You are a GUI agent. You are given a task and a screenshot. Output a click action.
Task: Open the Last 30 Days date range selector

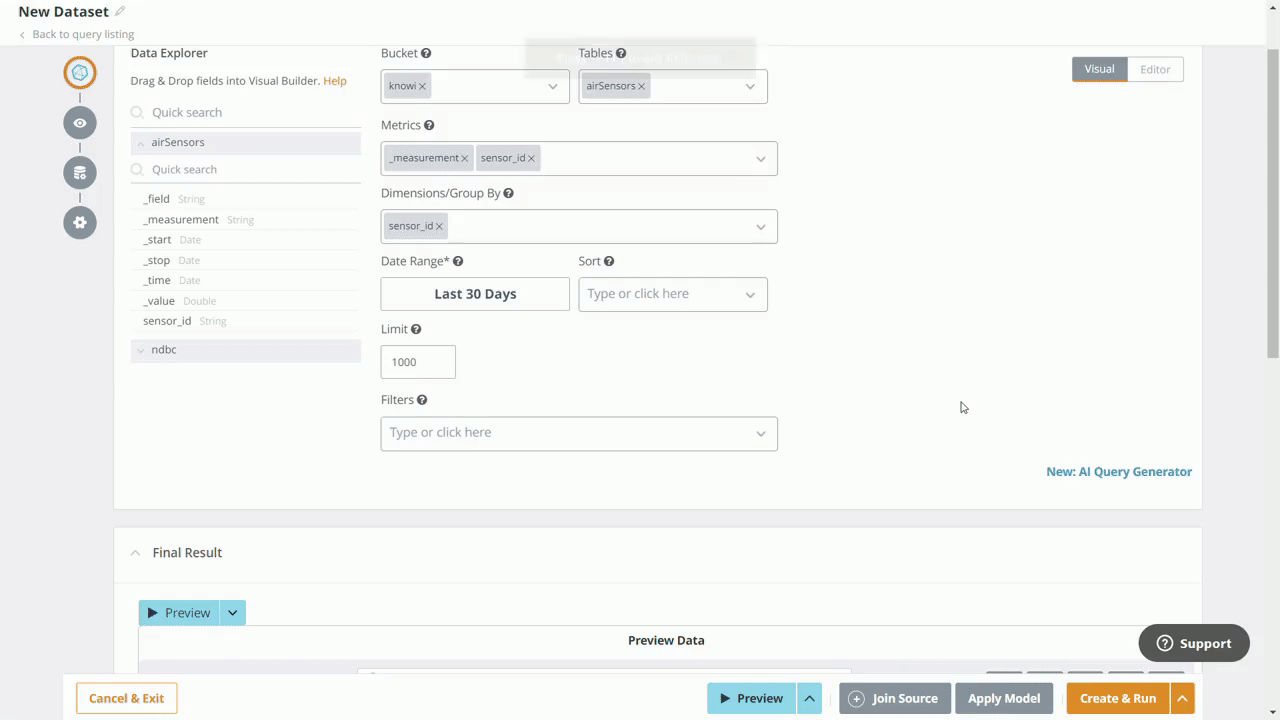coord(475,293)
